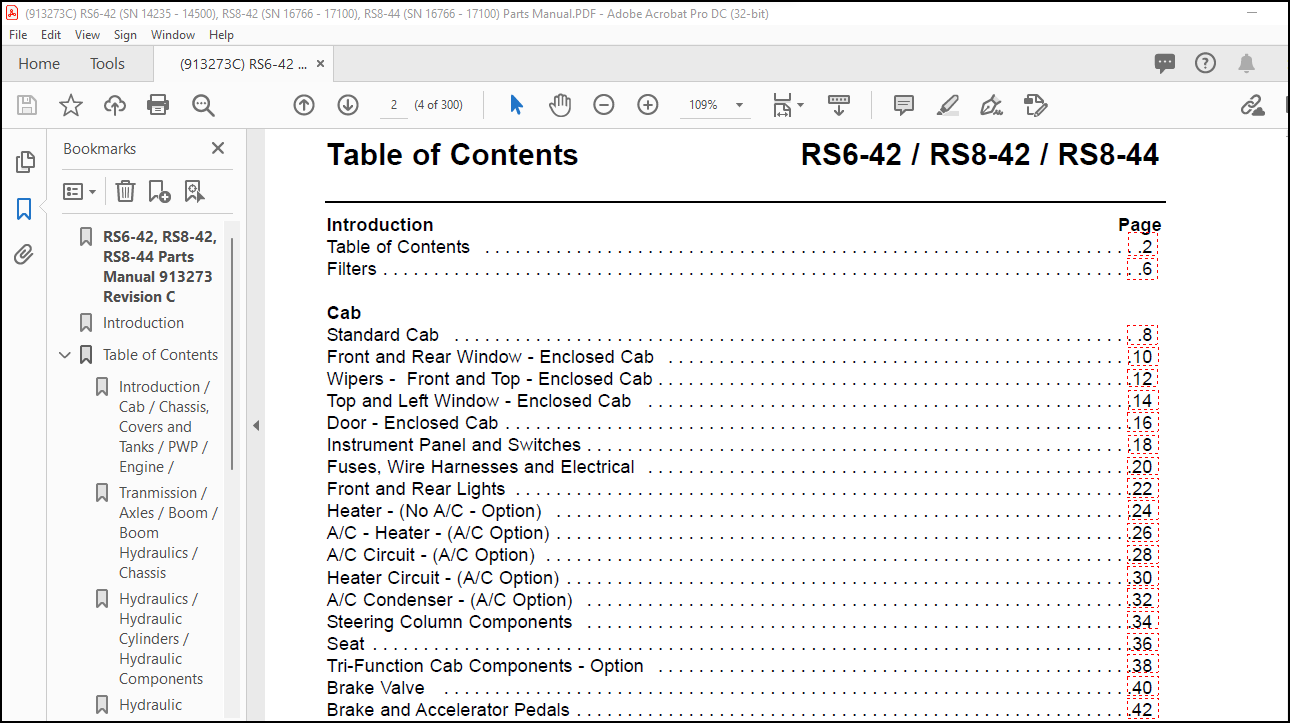1290x723 pixels.
Task: Click the 'Steering Column Components' entry text
Action: [x=450, y=622]
